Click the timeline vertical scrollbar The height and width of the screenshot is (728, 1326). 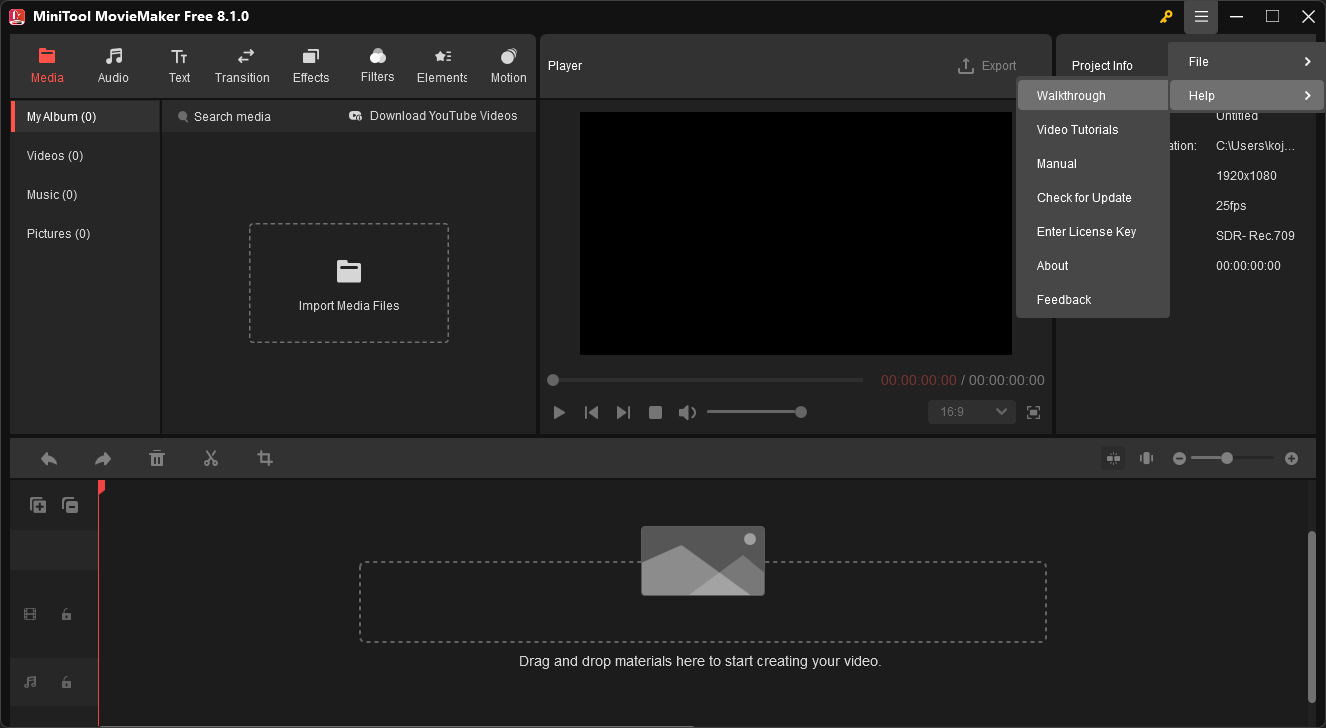[1312, 616]
